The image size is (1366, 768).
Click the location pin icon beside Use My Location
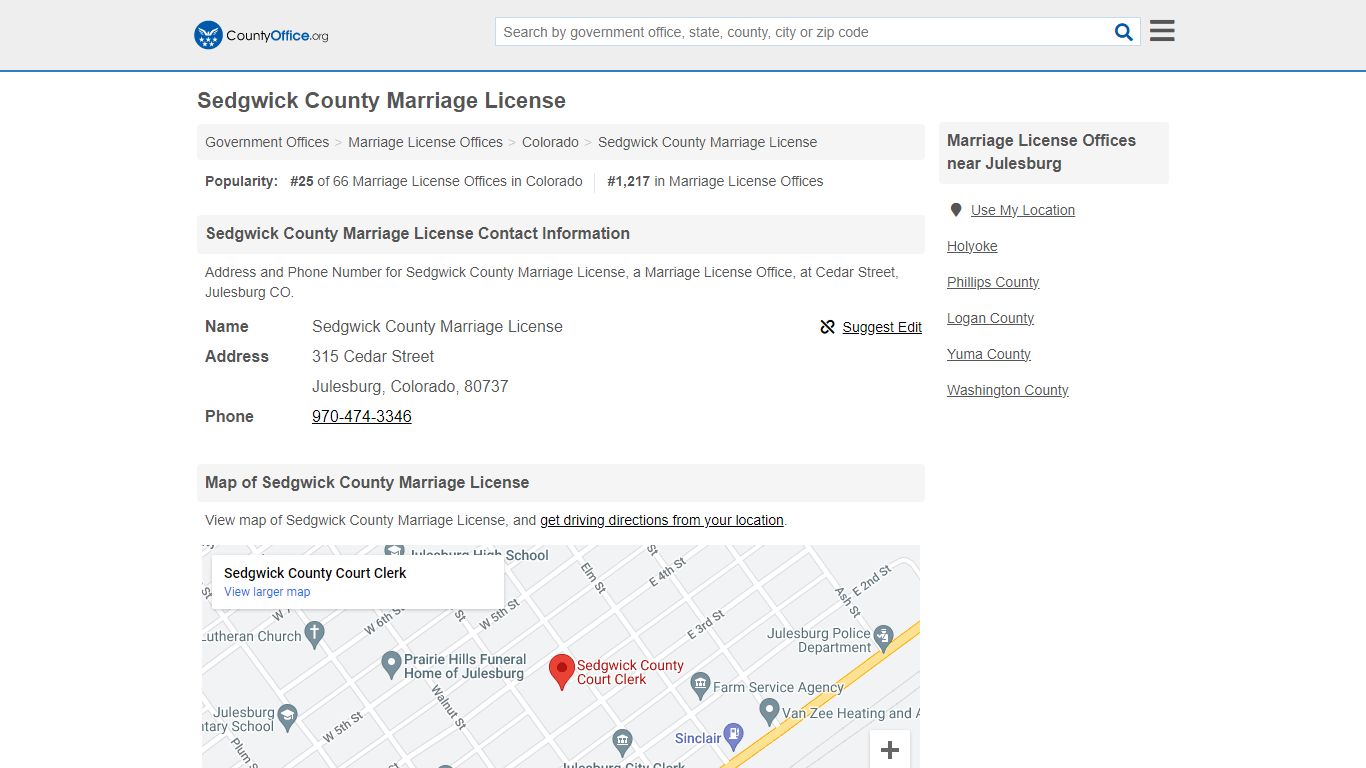(x=956, y=210)
